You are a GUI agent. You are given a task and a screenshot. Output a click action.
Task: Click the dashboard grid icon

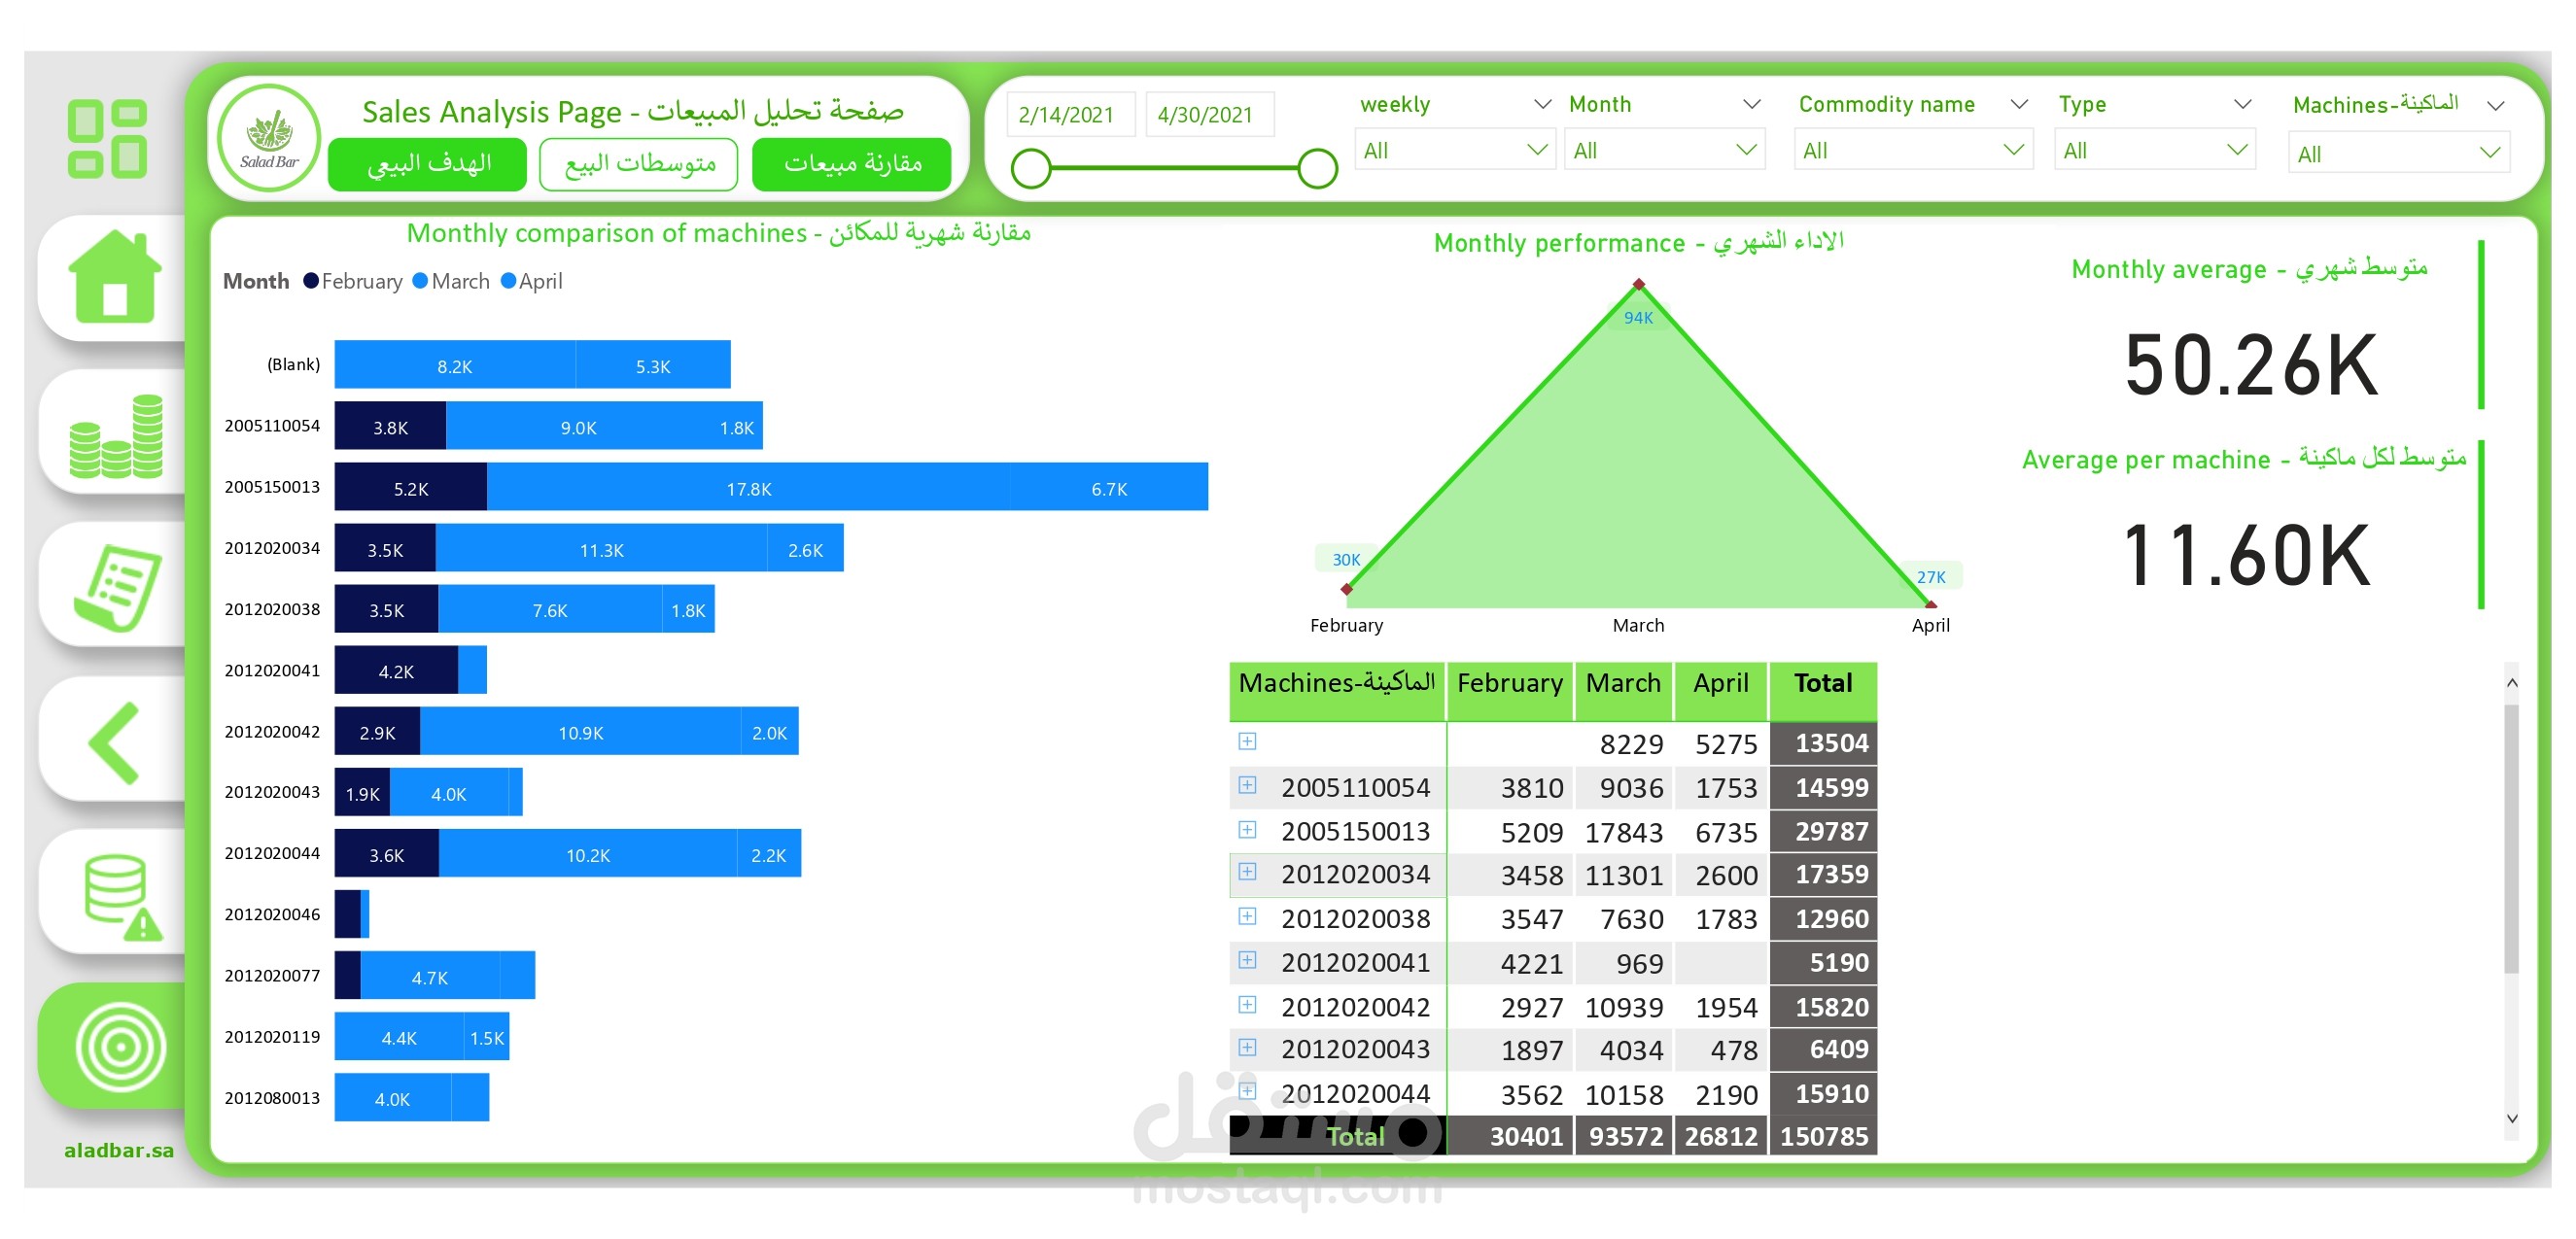click(x=107, y=139)
